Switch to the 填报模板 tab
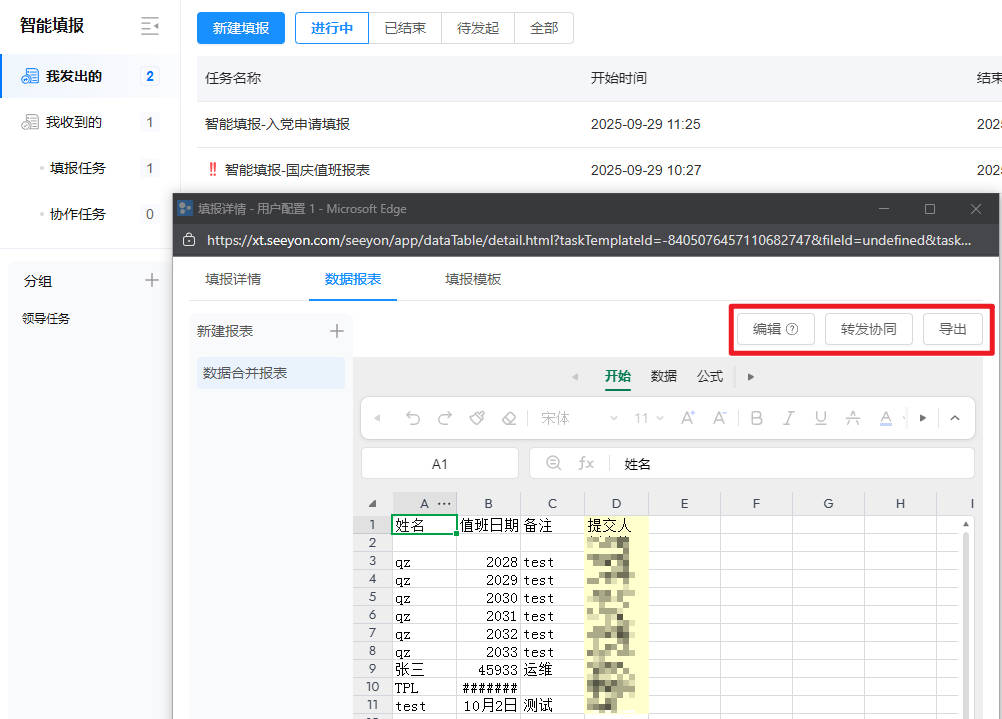Viewport: 1002px width, 719px height. (473, 280)
